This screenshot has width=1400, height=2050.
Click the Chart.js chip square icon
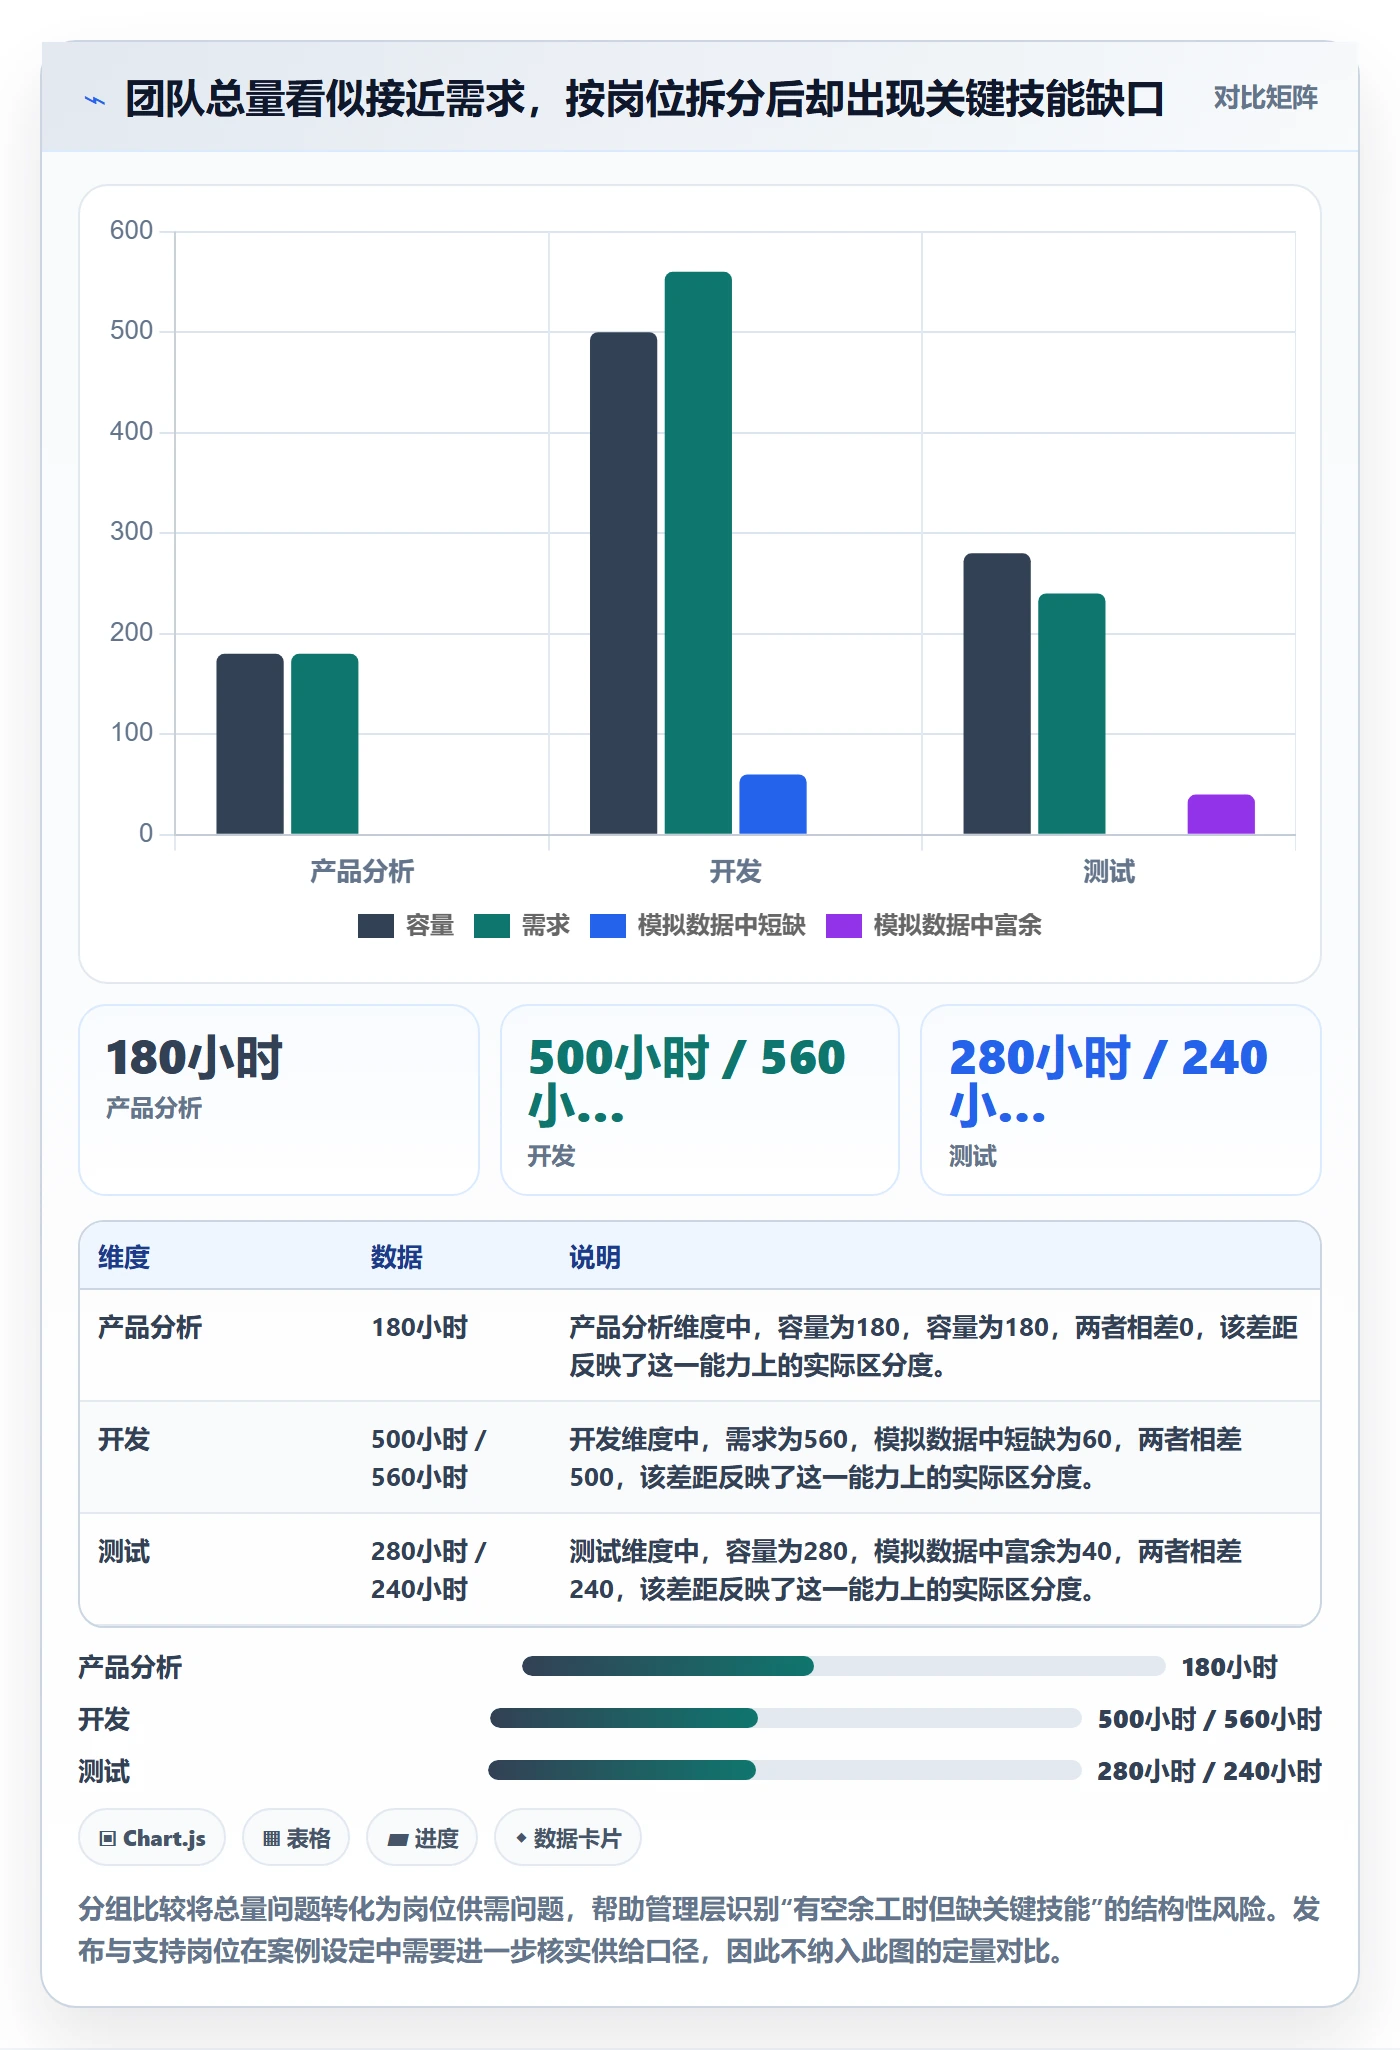[108, 1839]
